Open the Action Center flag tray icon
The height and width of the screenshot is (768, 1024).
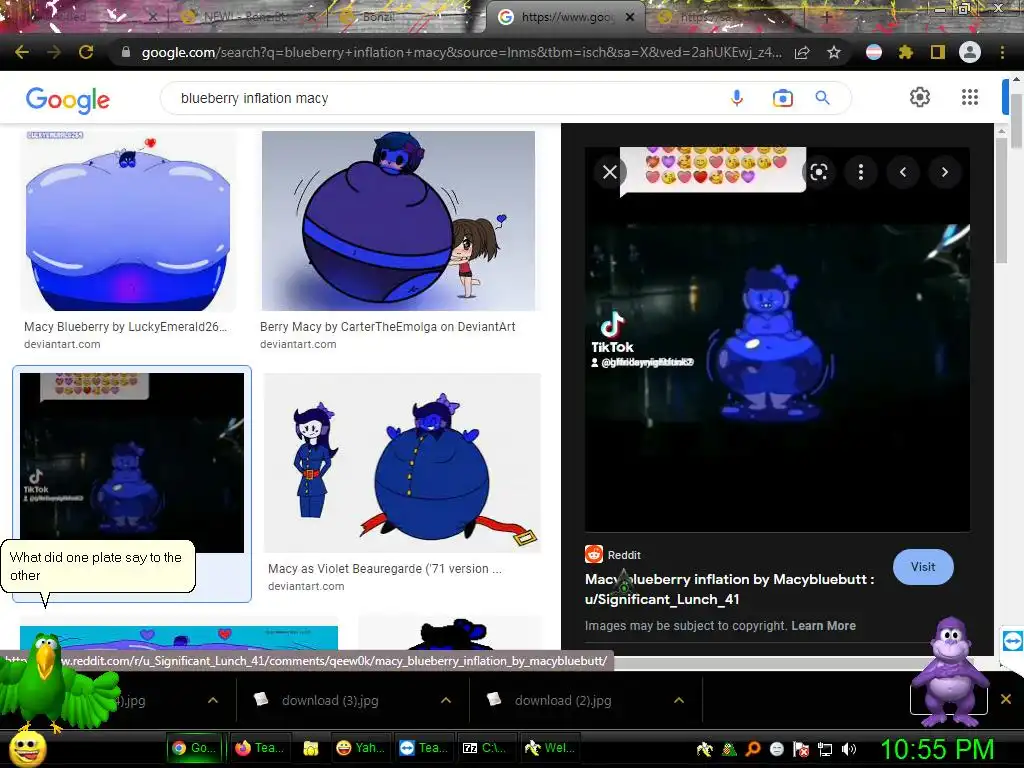point(801,749)
